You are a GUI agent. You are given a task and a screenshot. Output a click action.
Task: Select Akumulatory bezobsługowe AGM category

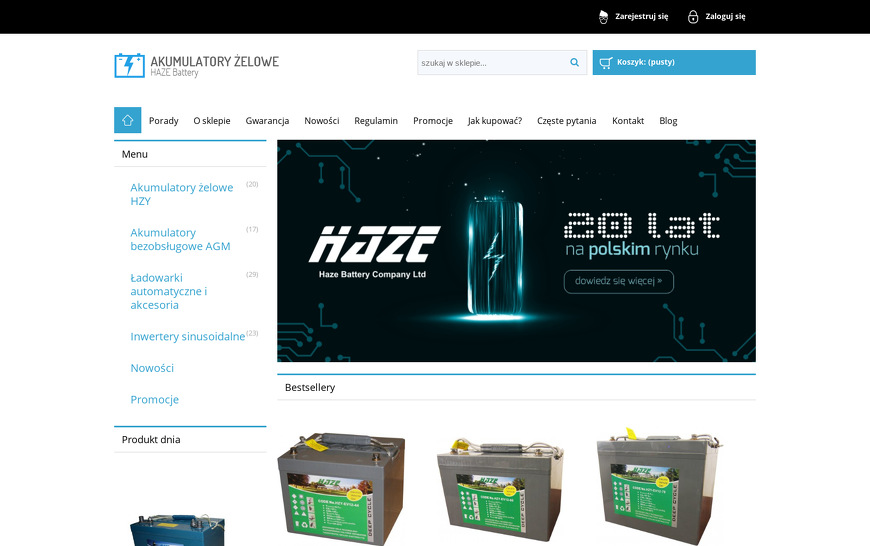click(x=180, y=239)
